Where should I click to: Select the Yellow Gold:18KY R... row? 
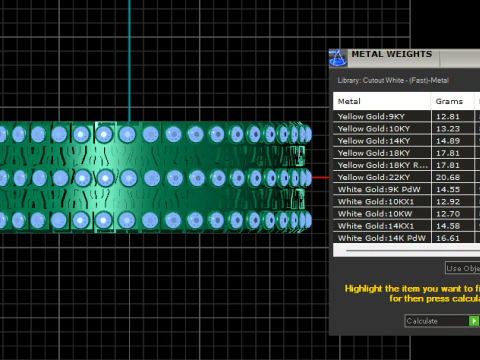point(407,165)
